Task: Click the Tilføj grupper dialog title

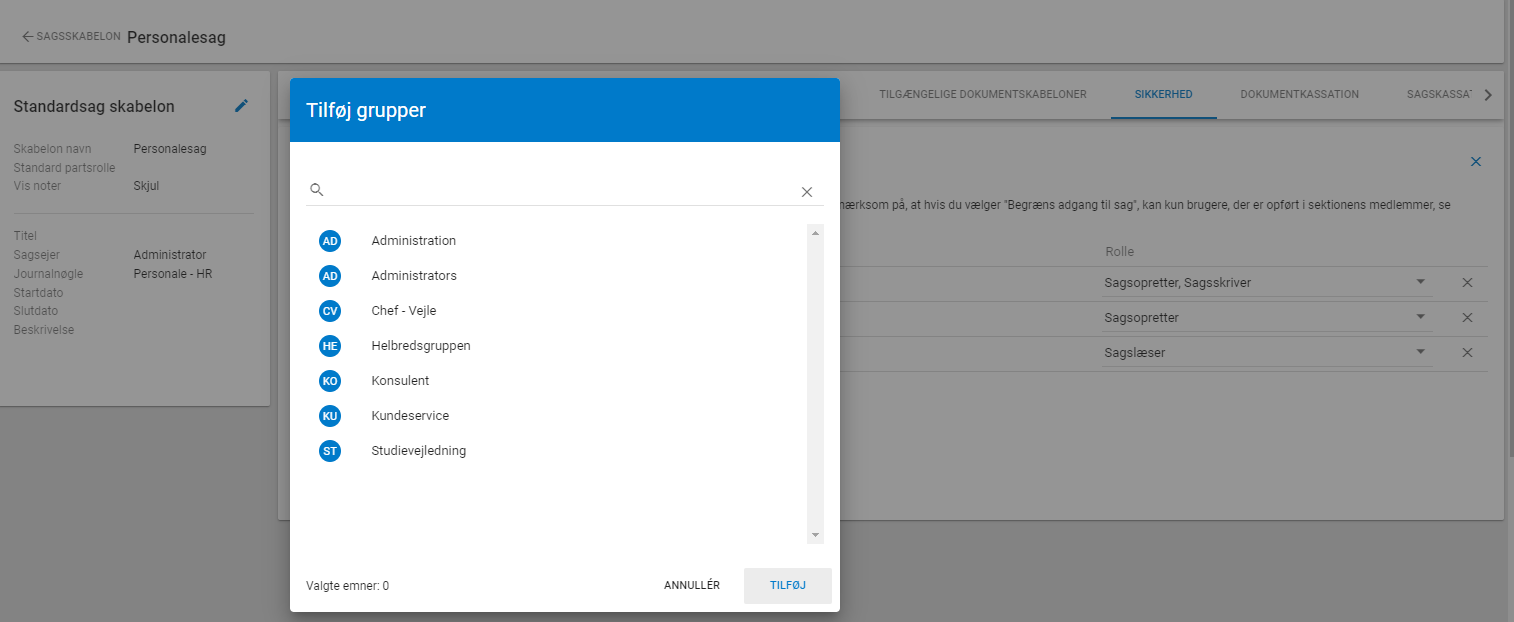Action: [x=366, y=111]
